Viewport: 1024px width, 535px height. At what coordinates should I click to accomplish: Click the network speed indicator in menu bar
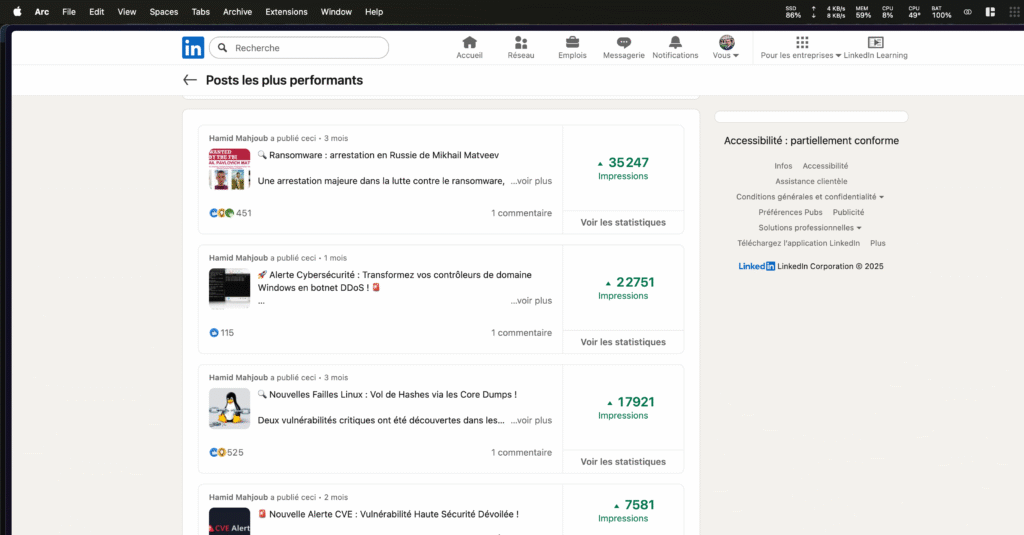coord(829,12)
